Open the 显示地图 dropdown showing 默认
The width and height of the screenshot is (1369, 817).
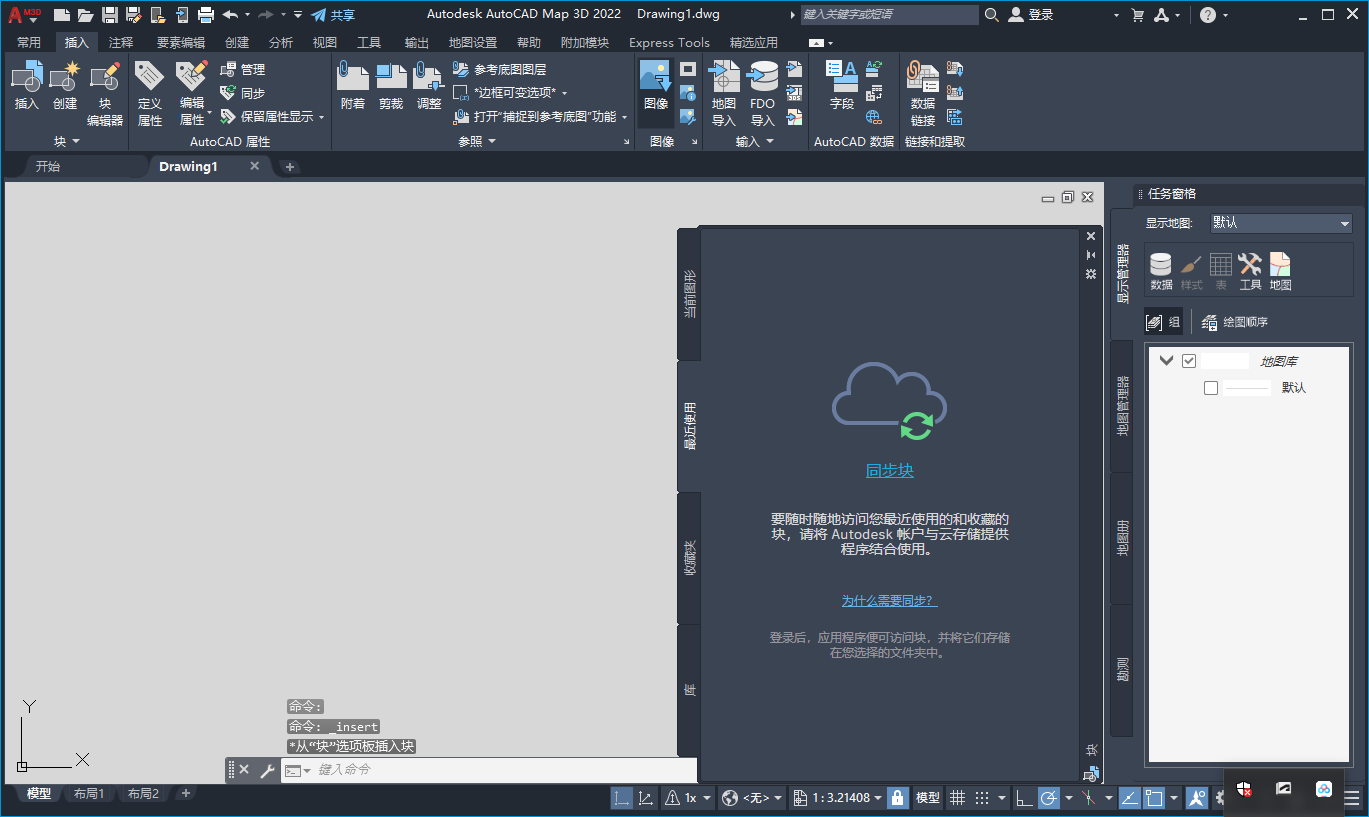coord(1278,222)
